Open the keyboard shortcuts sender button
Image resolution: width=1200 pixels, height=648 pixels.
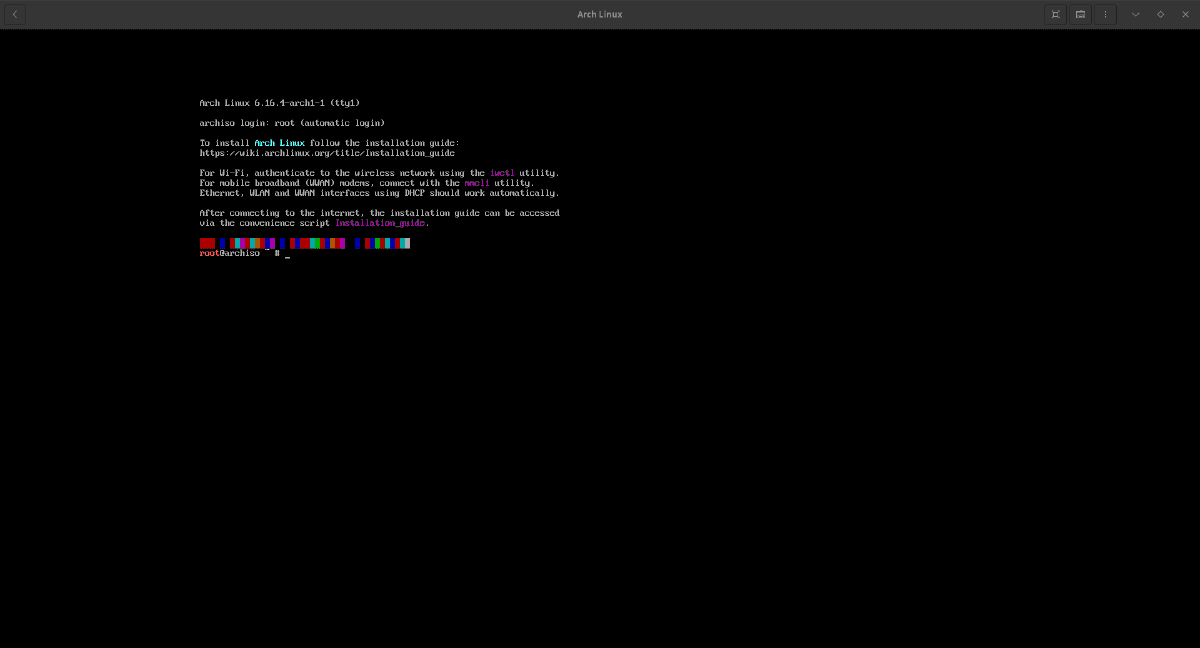1080,14
